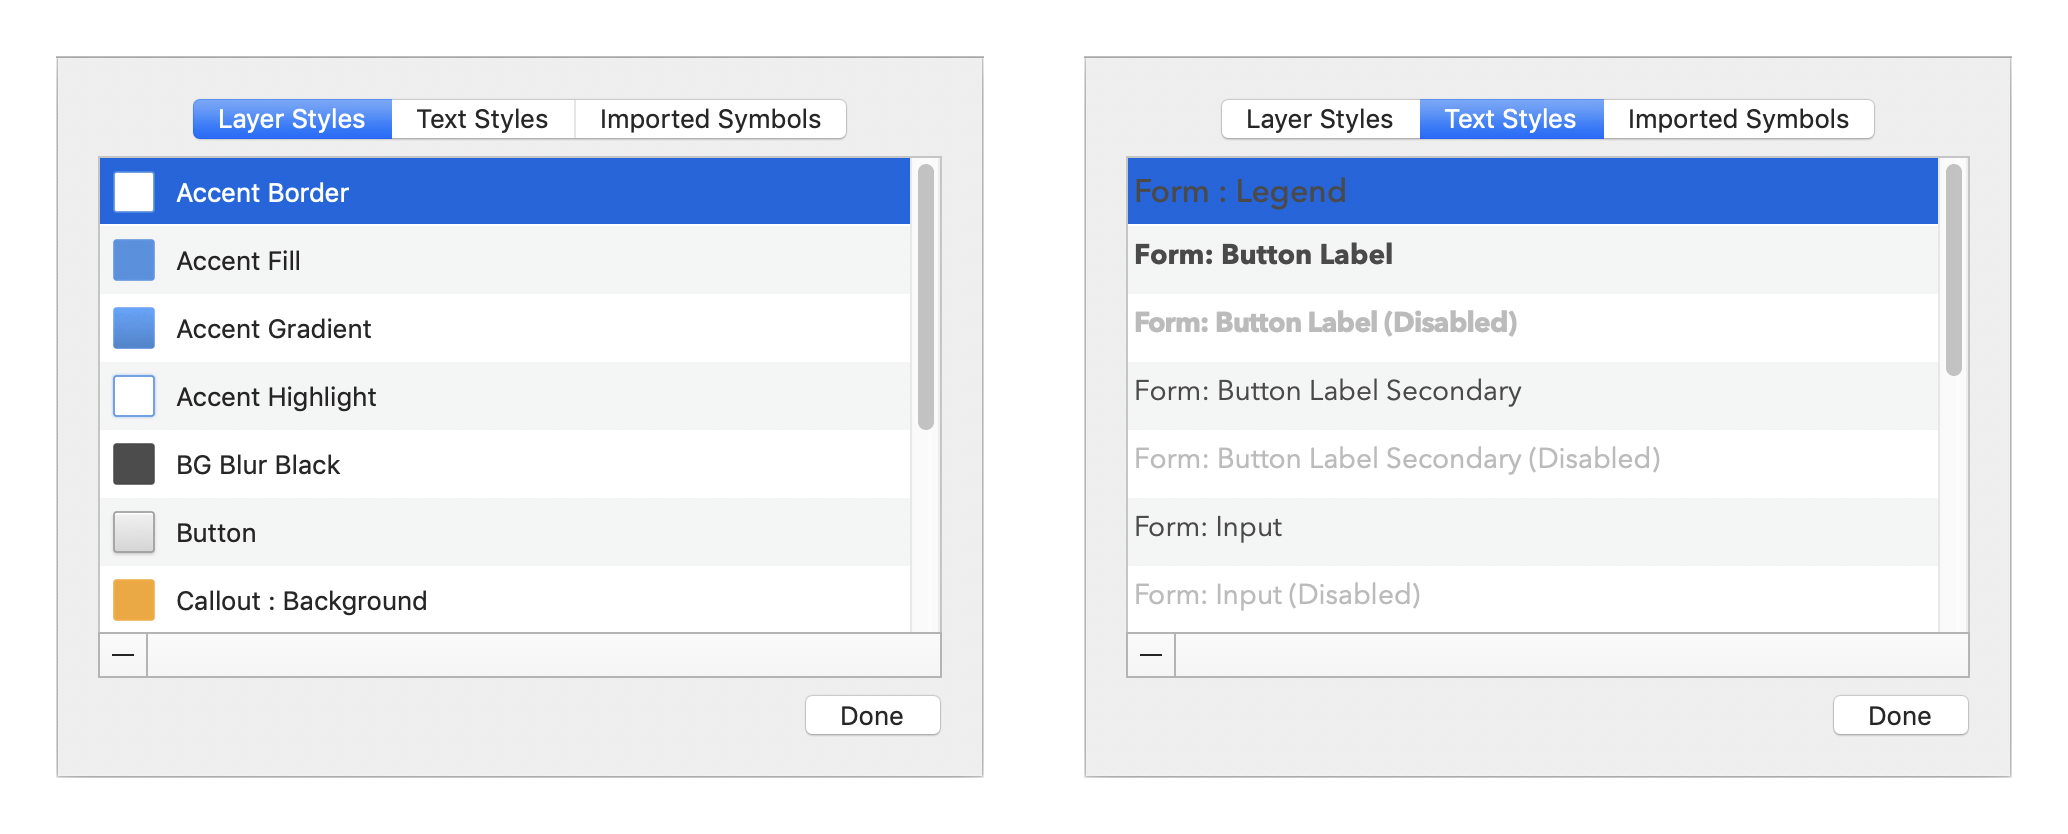Image resolution: width=2068 pixels, height=834 pixels.
Task: Click the Button style gray swatch icon
Action: [134, 532]
